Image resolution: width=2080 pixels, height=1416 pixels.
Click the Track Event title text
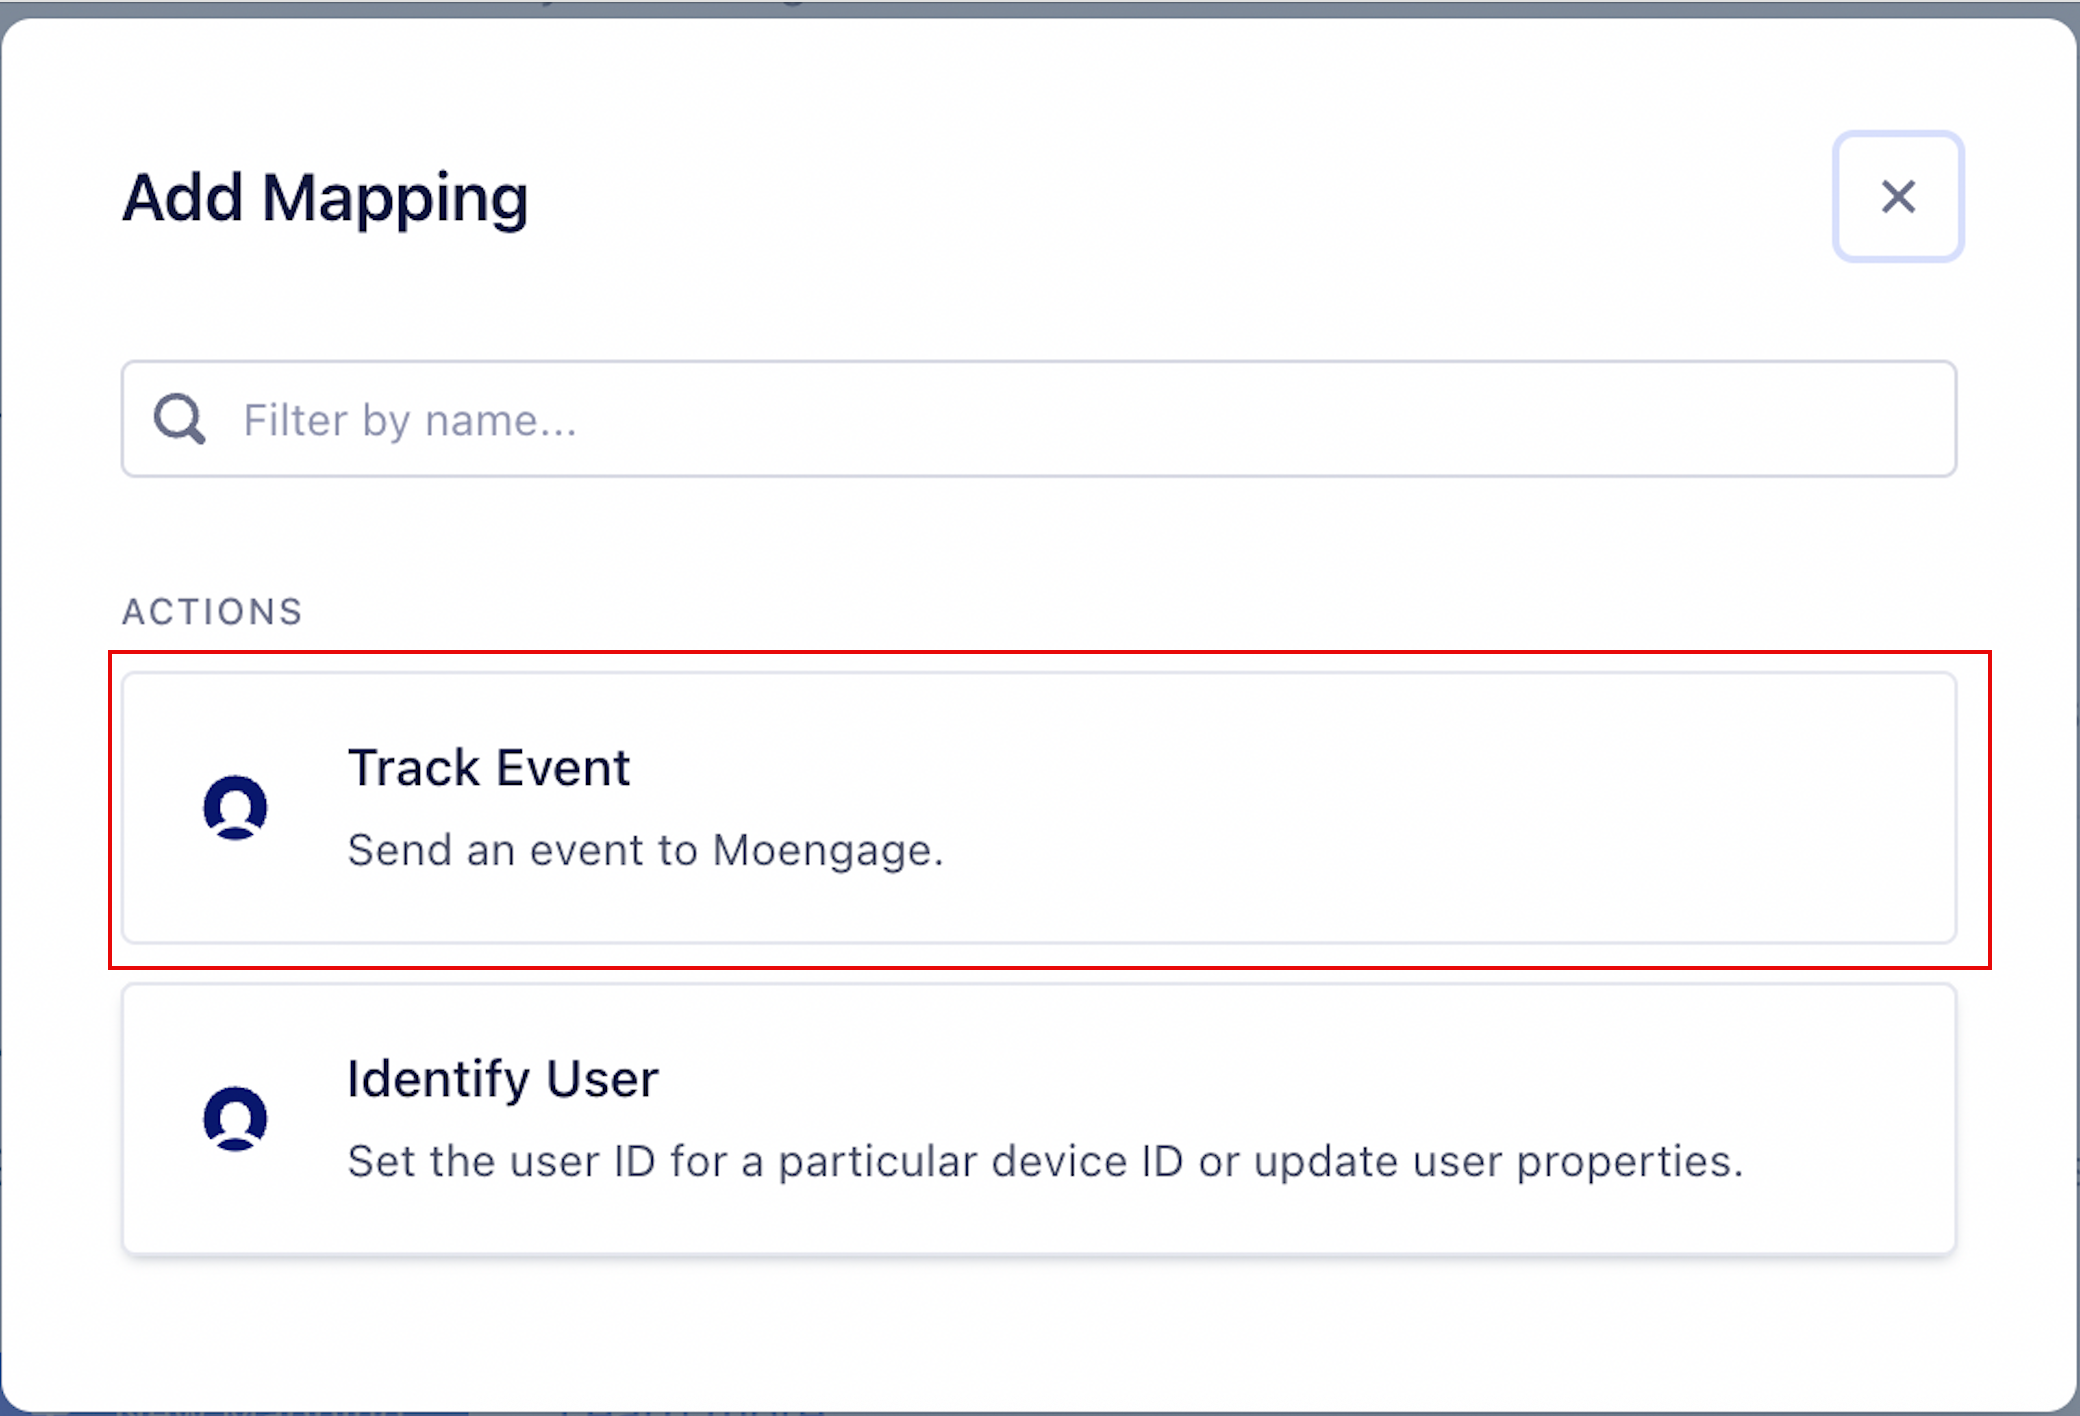tap(489, 768)
